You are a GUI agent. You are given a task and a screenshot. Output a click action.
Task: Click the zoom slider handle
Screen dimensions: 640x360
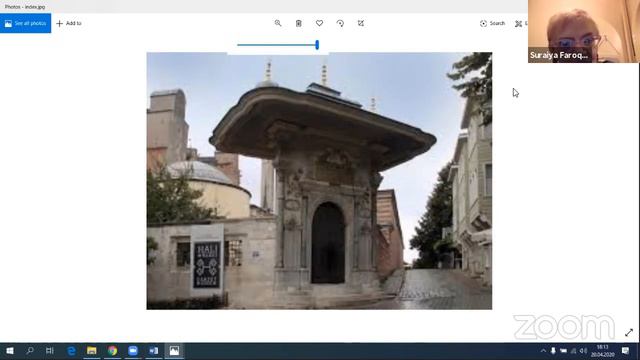click(x=317, y=45)
